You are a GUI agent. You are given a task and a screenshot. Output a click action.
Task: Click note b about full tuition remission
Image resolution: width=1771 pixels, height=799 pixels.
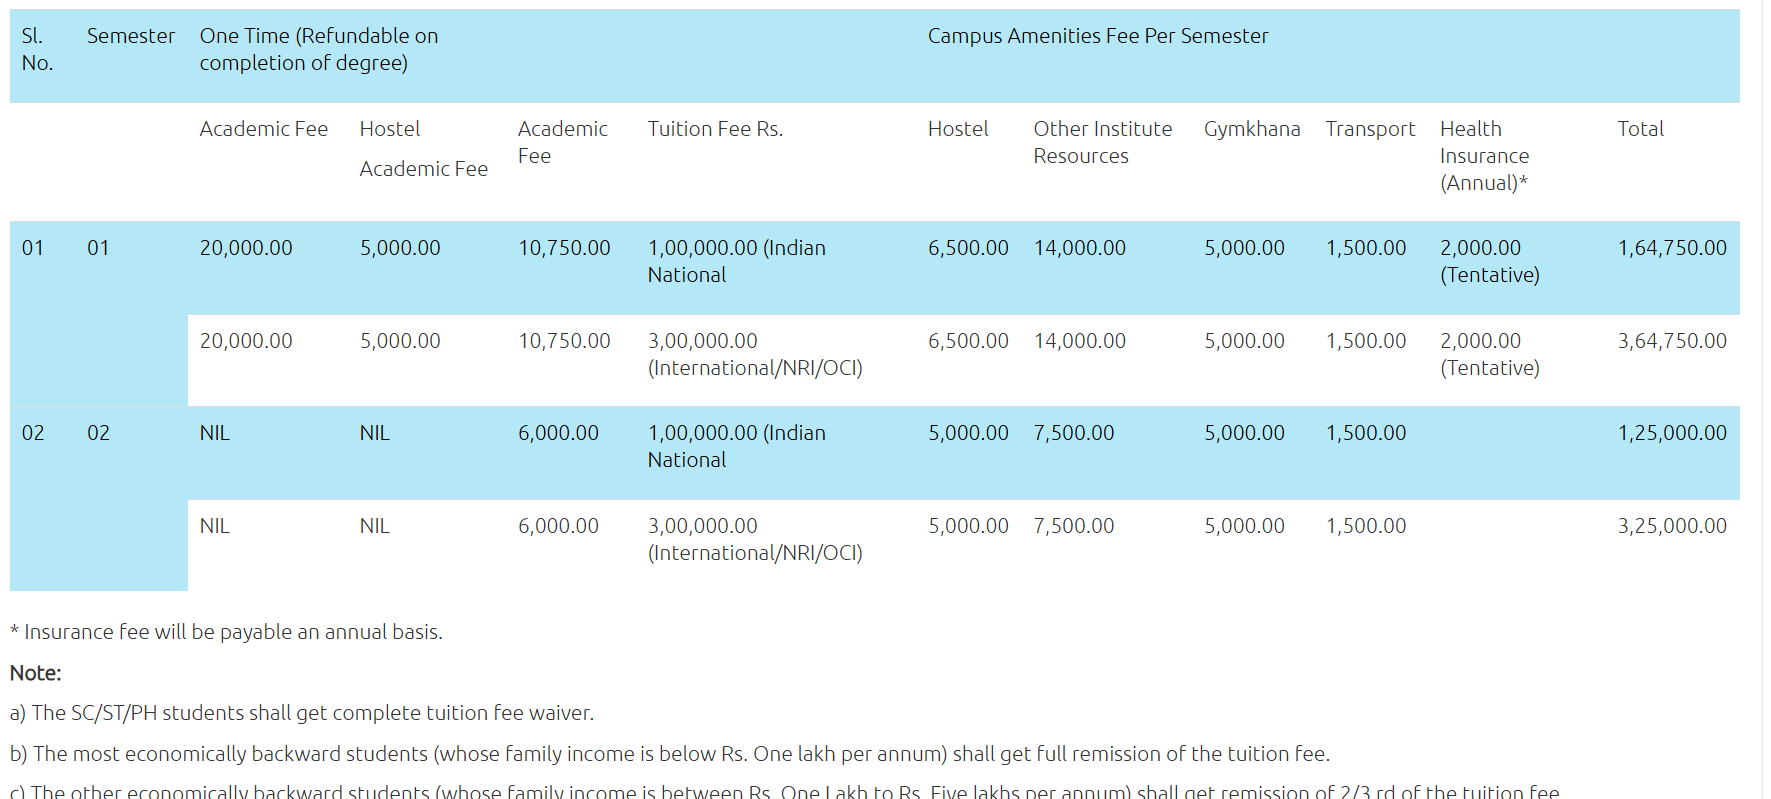tap(670, 754)
